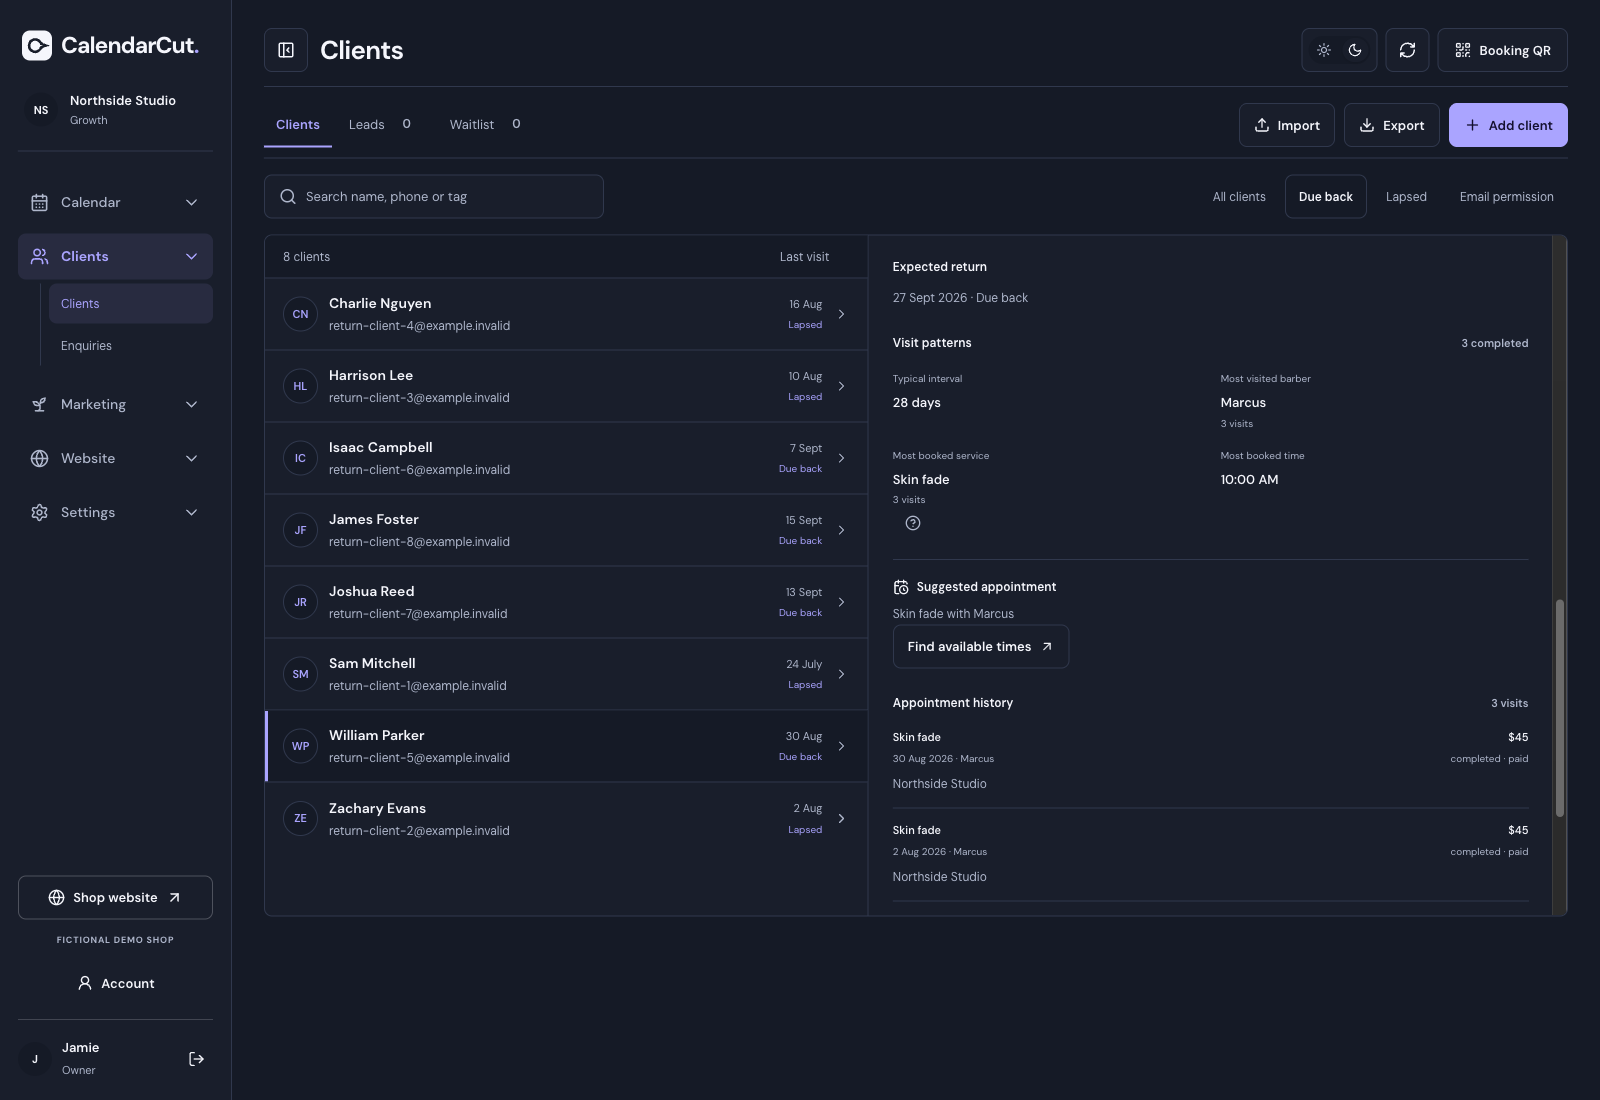Switch to dark theme moon icon

(1355, 50)
